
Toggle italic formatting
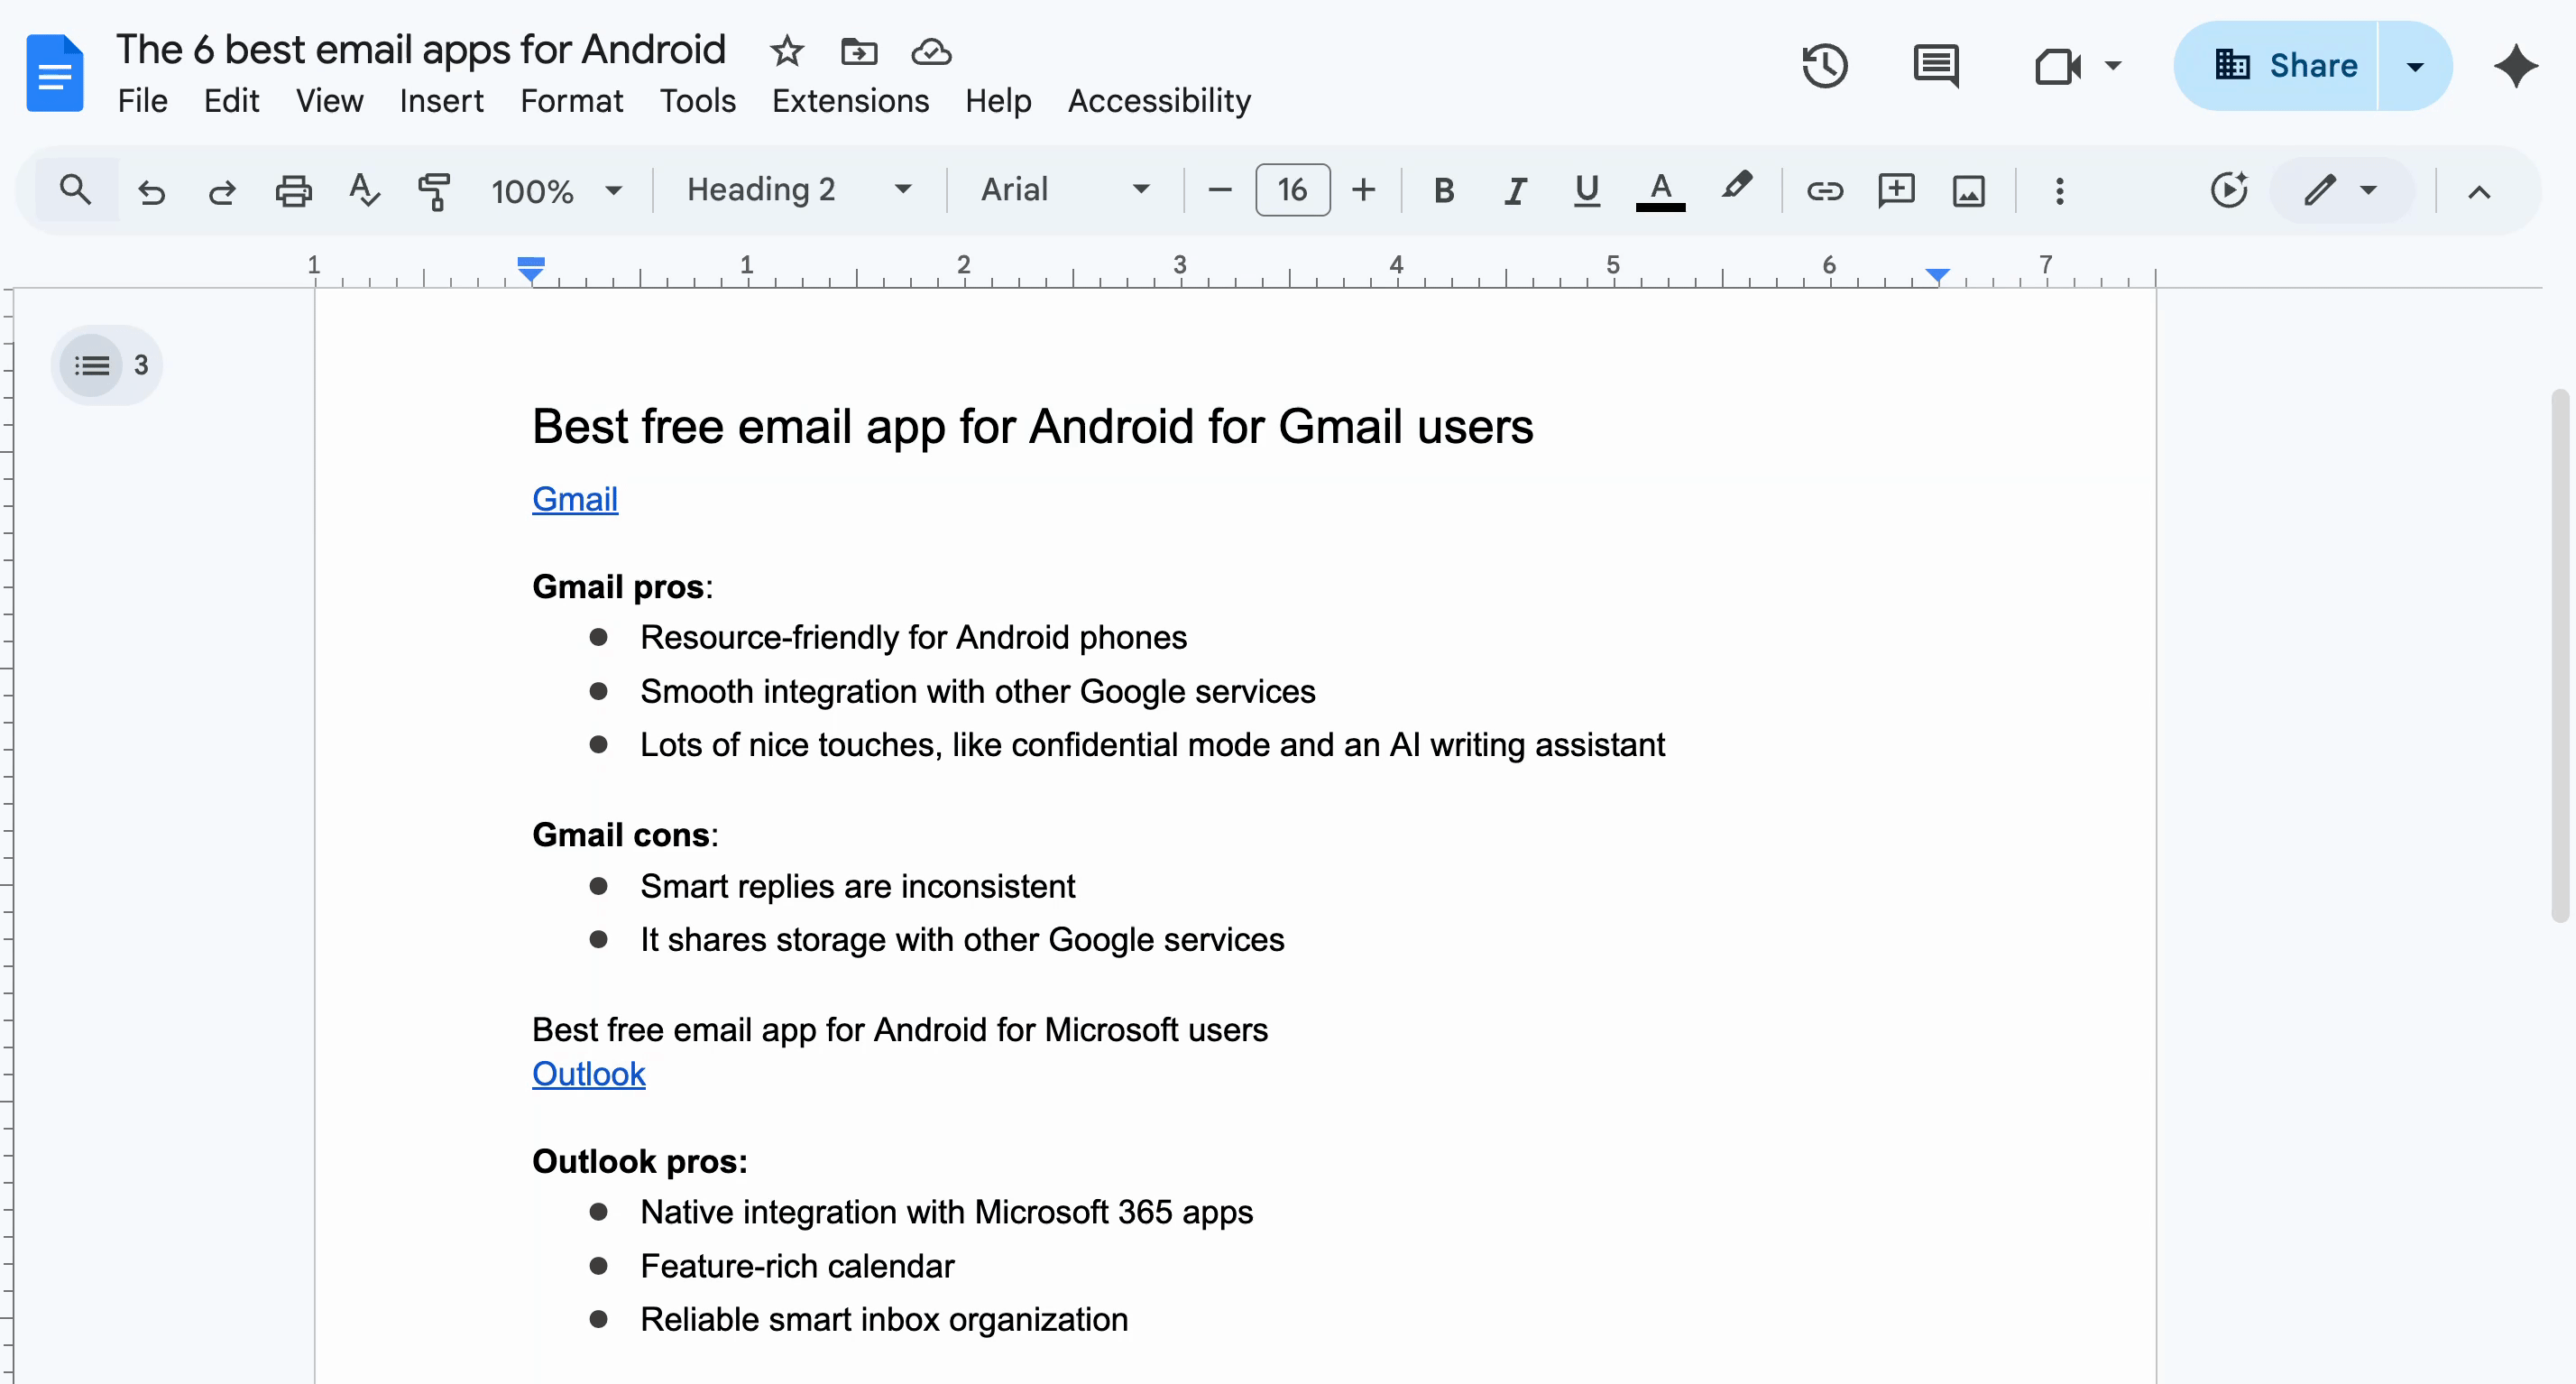(x=1514, y=190)
